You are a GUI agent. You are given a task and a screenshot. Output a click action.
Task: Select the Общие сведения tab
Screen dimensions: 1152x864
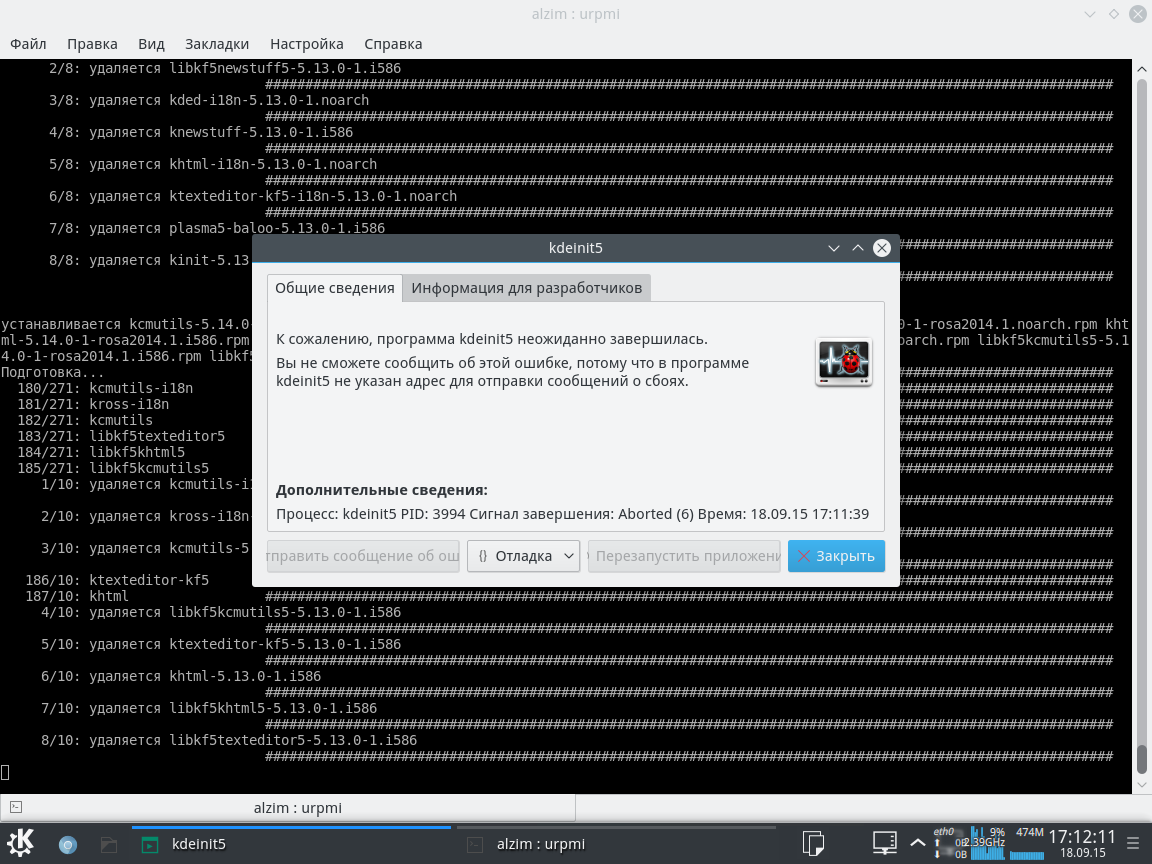334,288
